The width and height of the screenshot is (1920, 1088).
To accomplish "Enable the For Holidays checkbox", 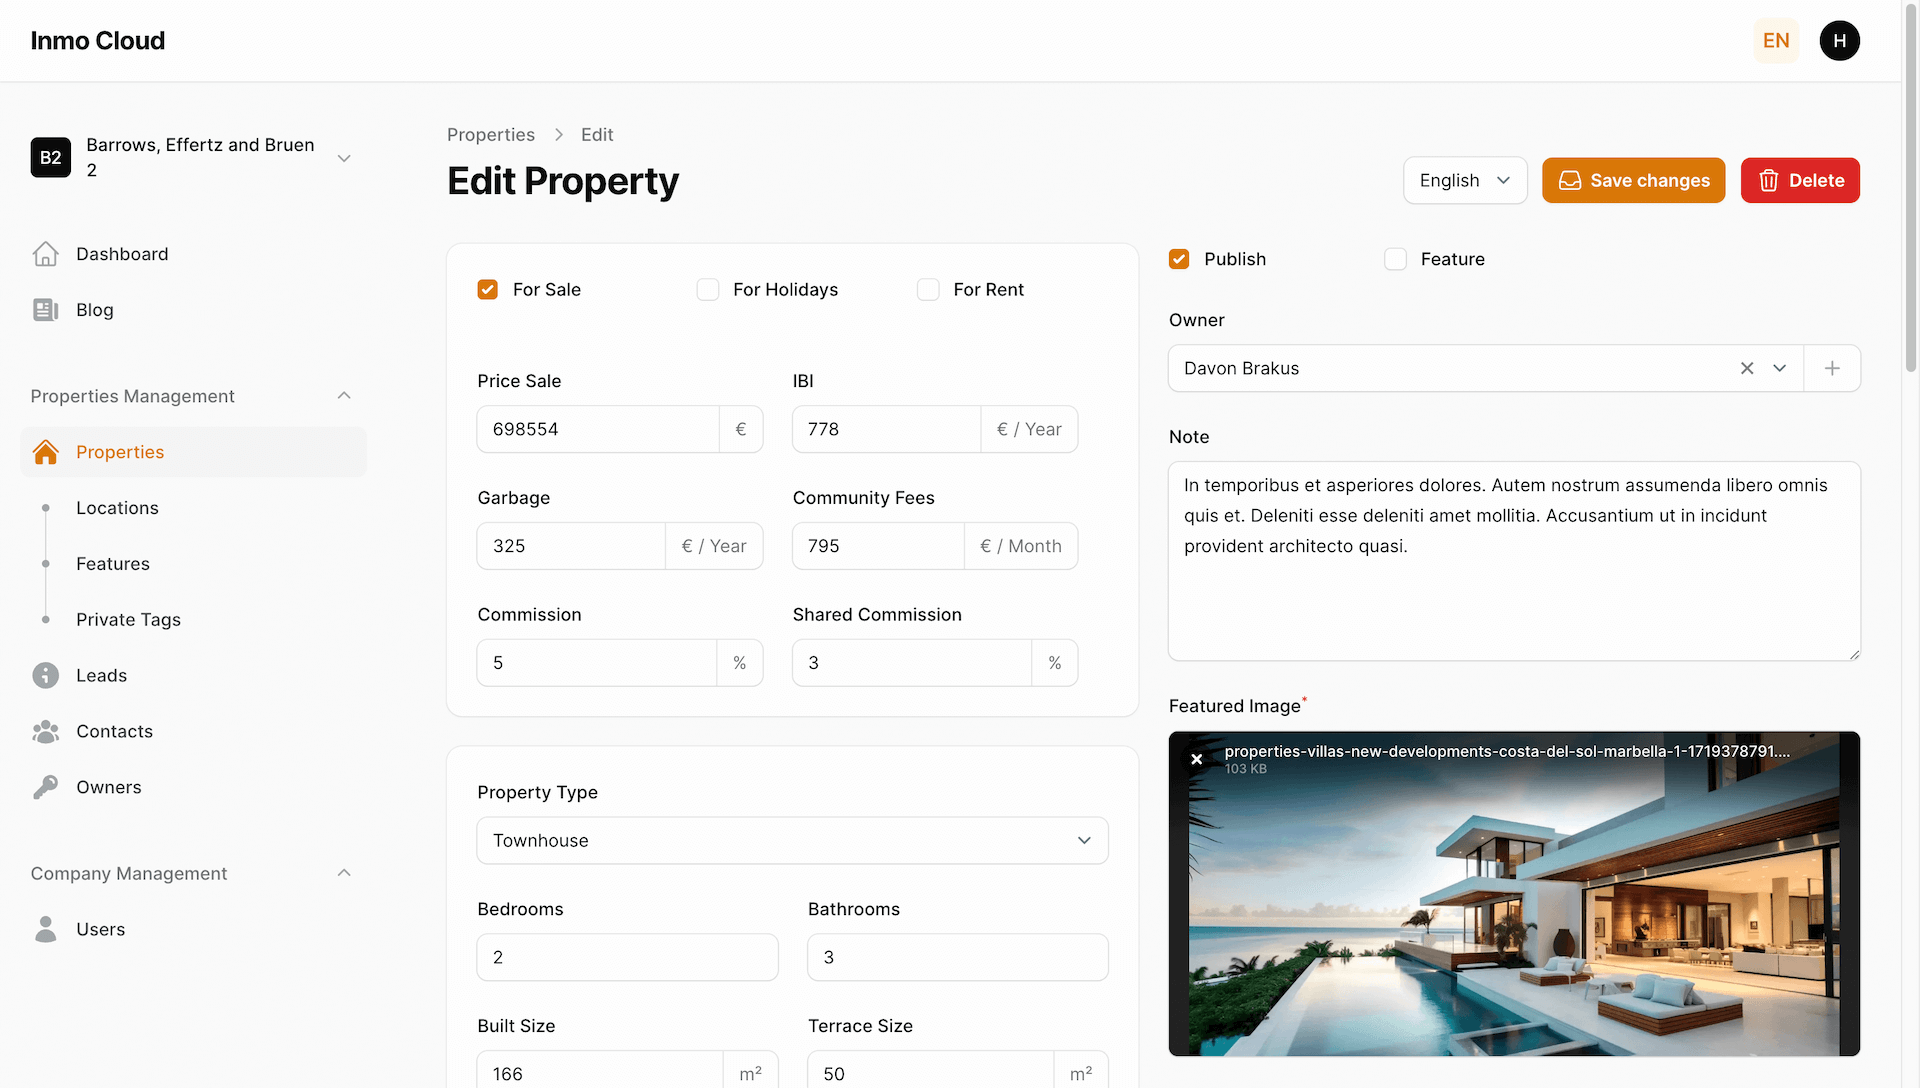I will click(x=708, y=290).
